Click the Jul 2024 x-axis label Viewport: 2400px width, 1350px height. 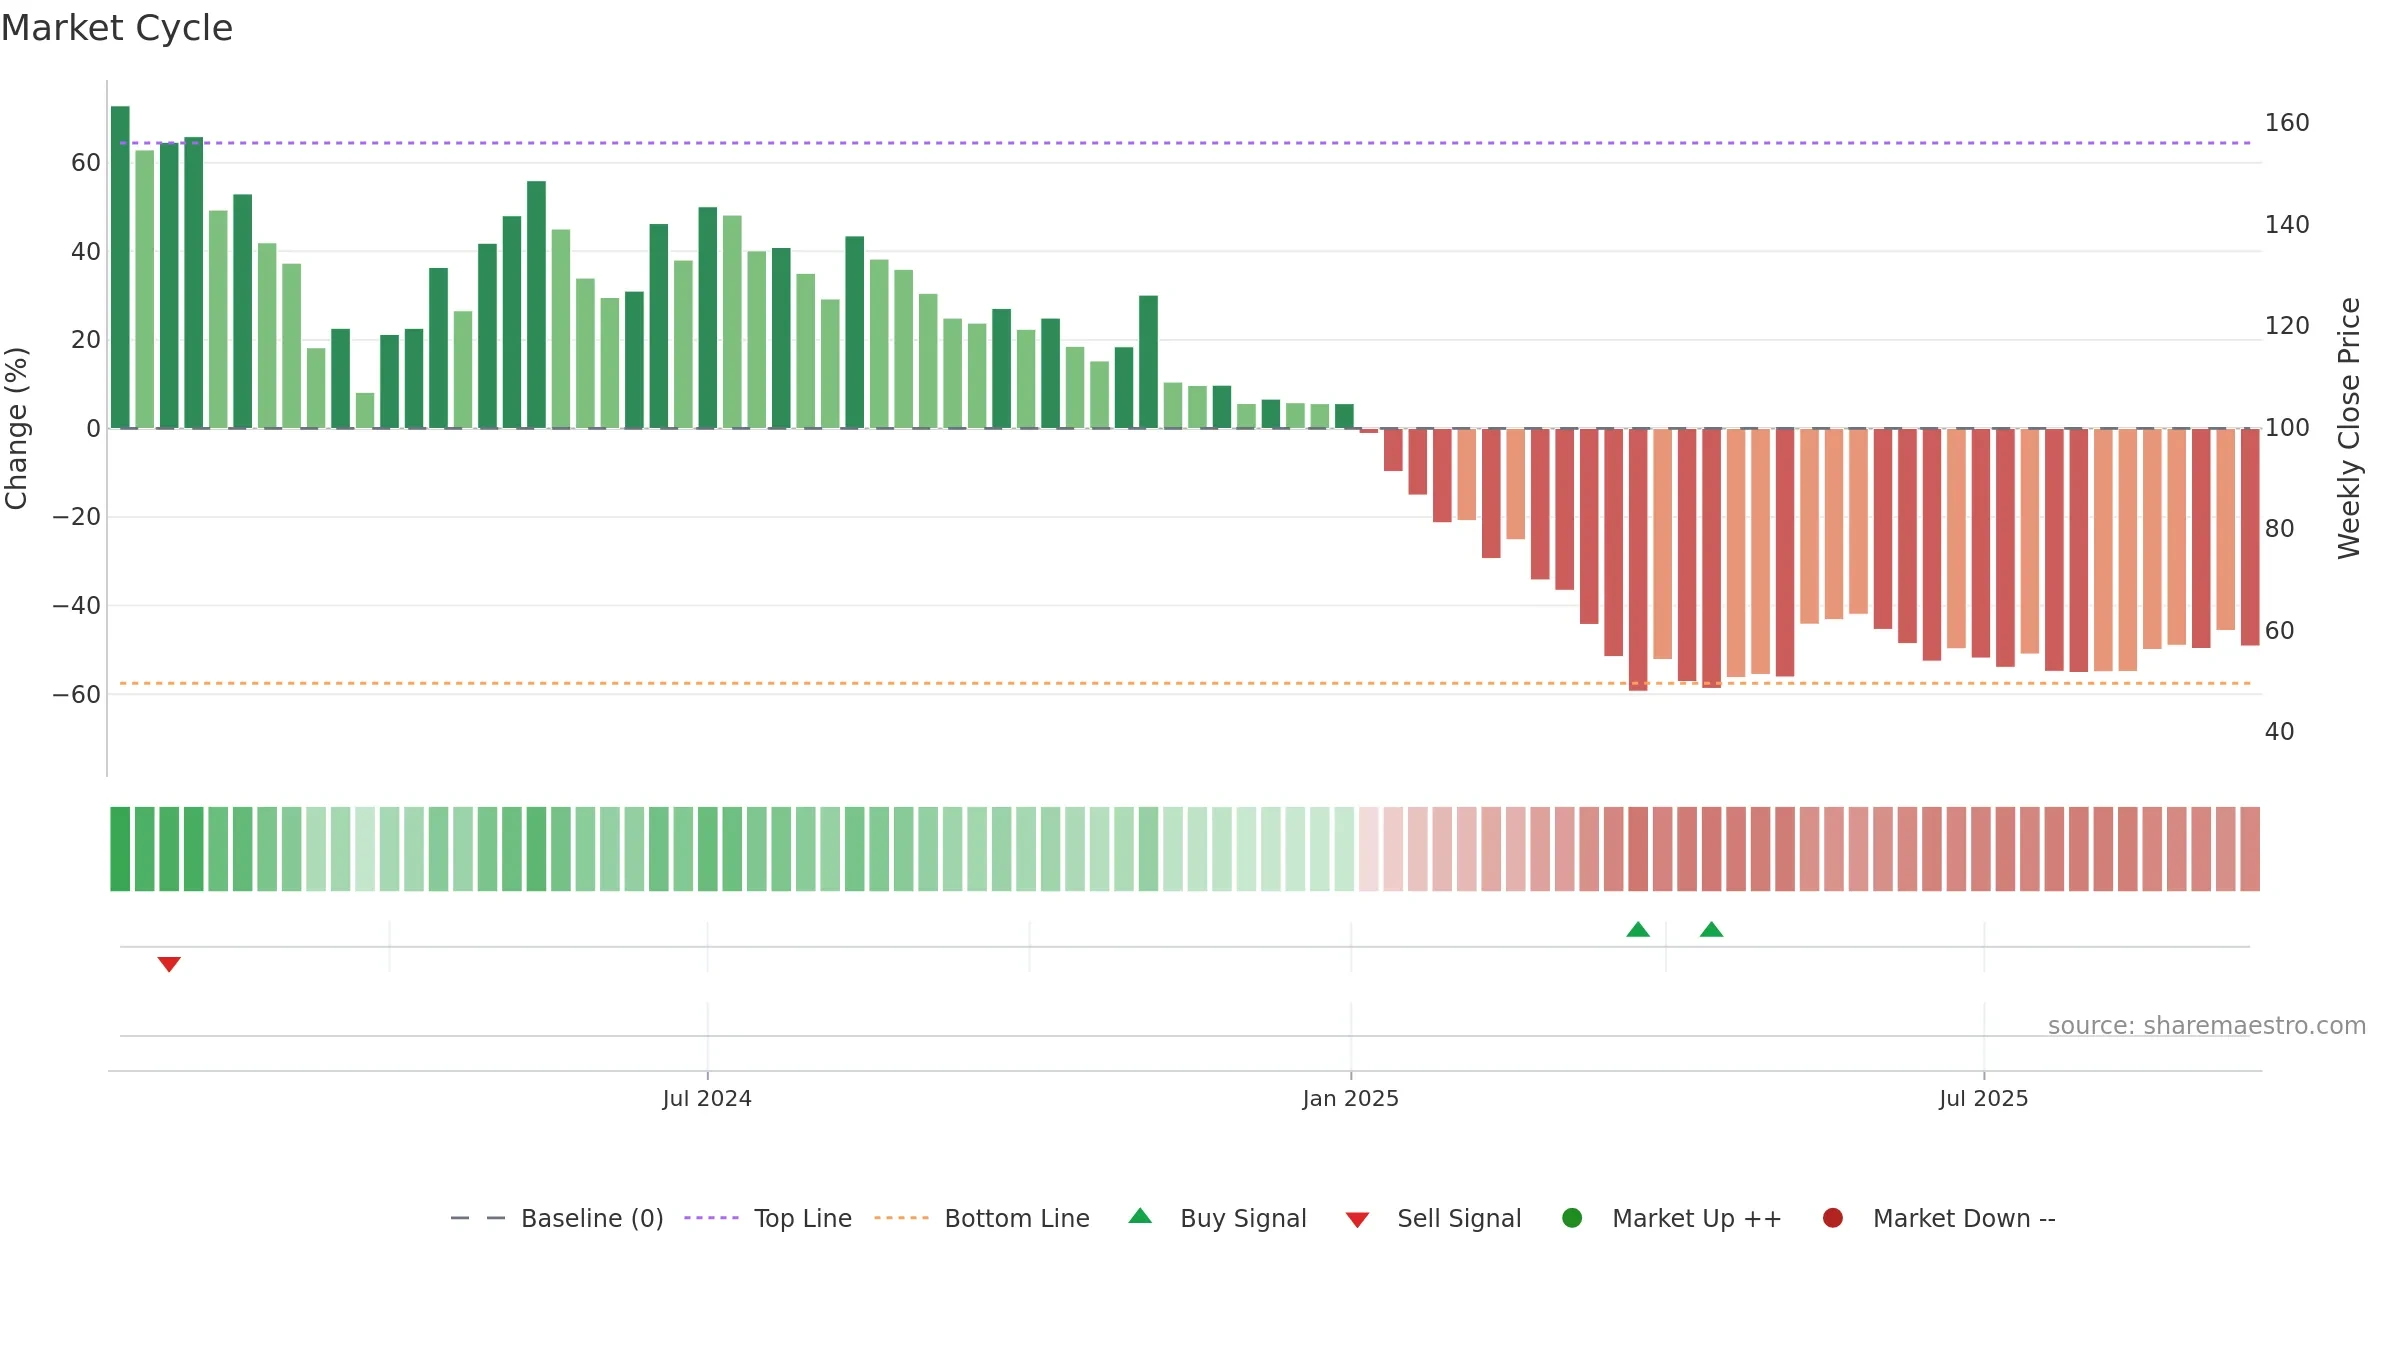tap(707, 1099)
